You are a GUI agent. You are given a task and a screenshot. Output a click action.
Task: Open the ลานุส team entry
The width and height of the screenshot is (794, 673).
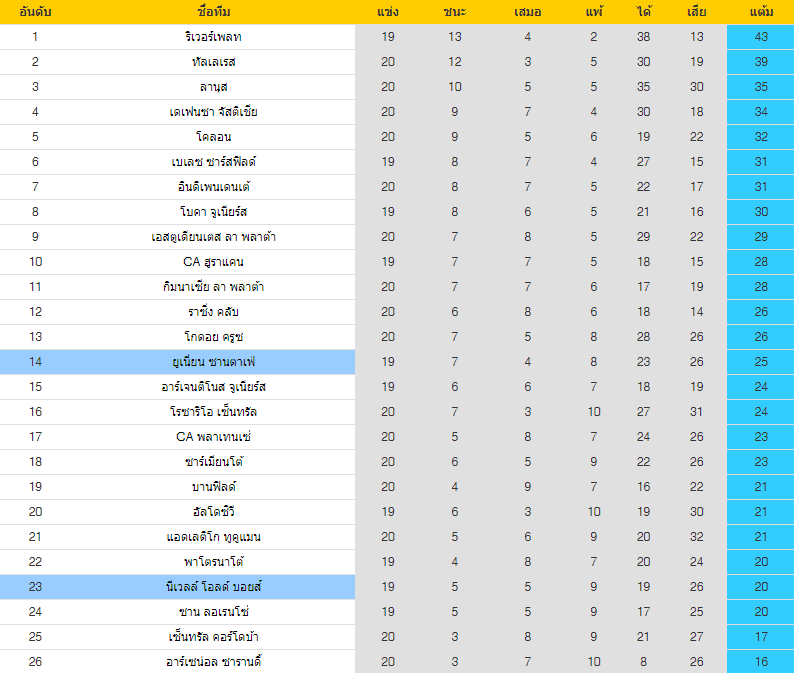click(x=213, y=87)
